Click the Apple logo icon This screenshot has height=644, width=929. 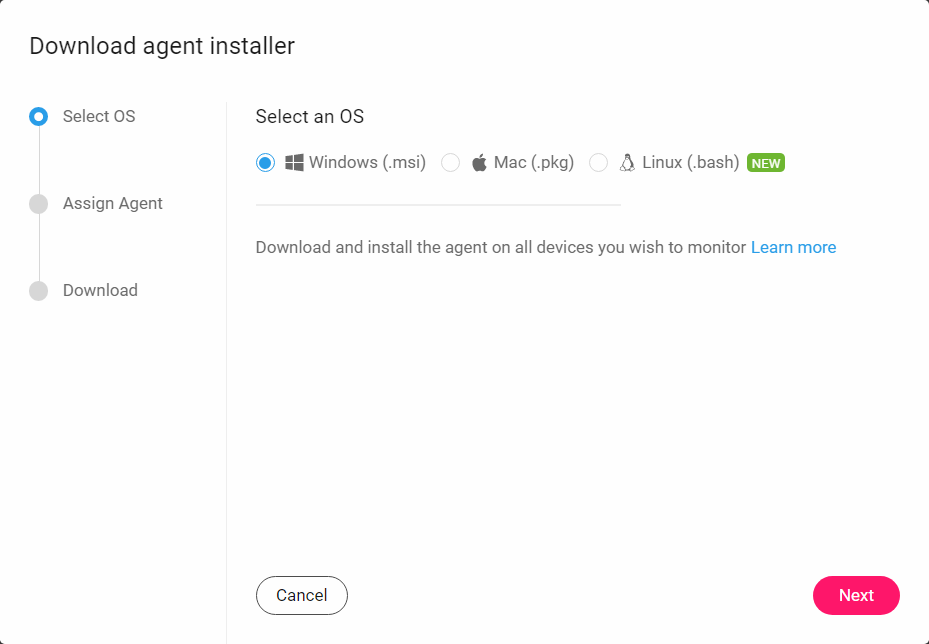tap(478, 162)
